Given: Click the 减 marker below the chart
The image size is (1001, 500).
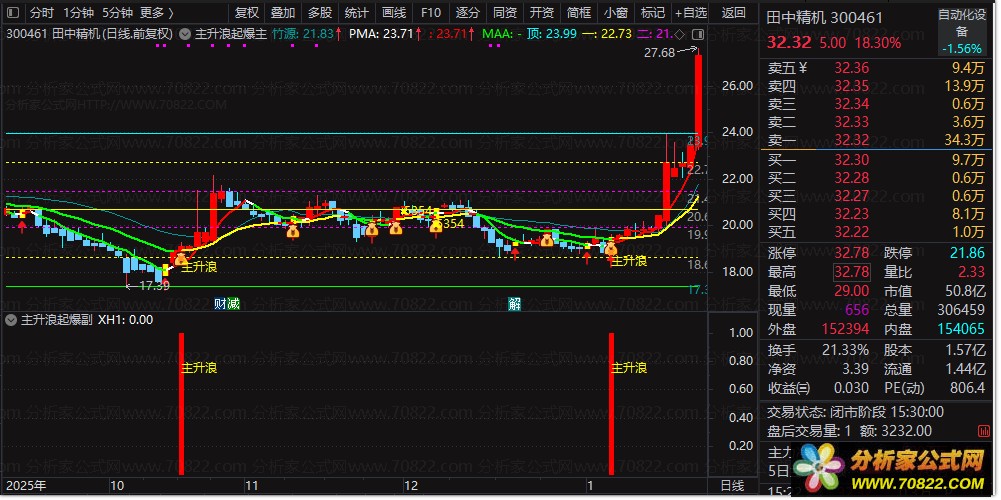Looking at the screenshot, I should tap(233, 304).
